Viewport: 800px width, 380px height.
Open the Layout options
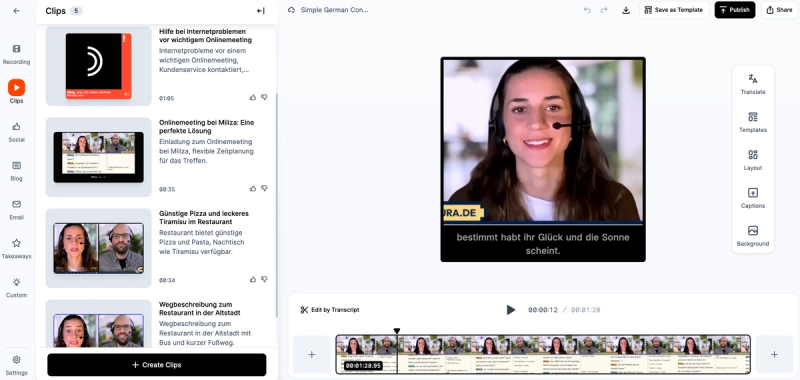[753, 160]
